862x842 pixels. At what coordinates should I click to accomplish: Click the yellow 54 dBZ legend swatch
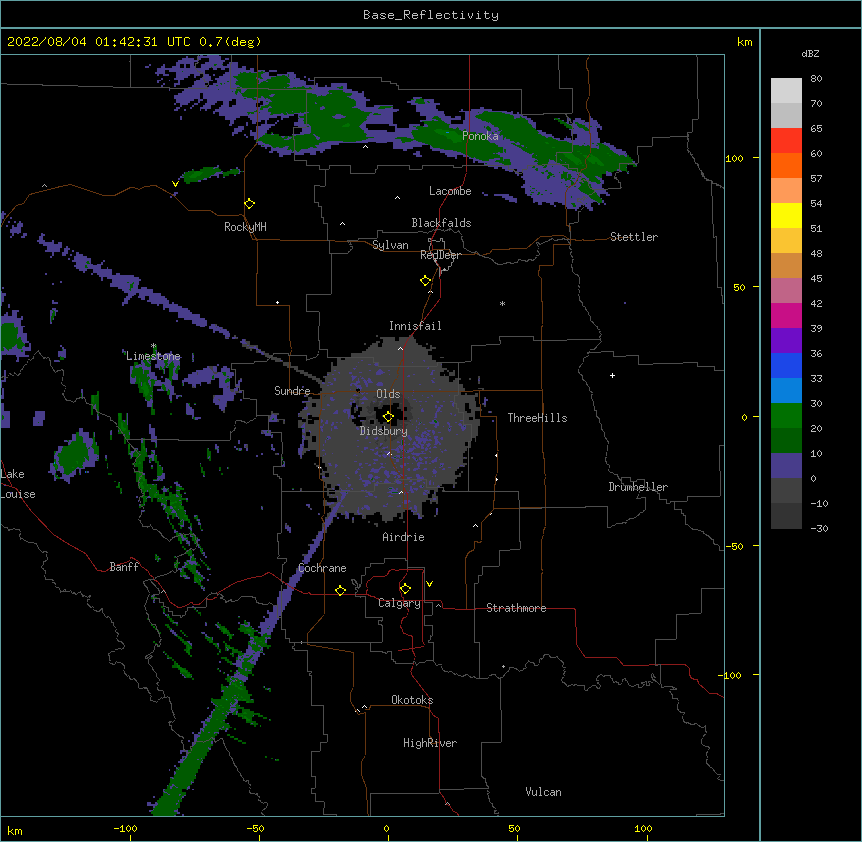click(x=786, y=215)
